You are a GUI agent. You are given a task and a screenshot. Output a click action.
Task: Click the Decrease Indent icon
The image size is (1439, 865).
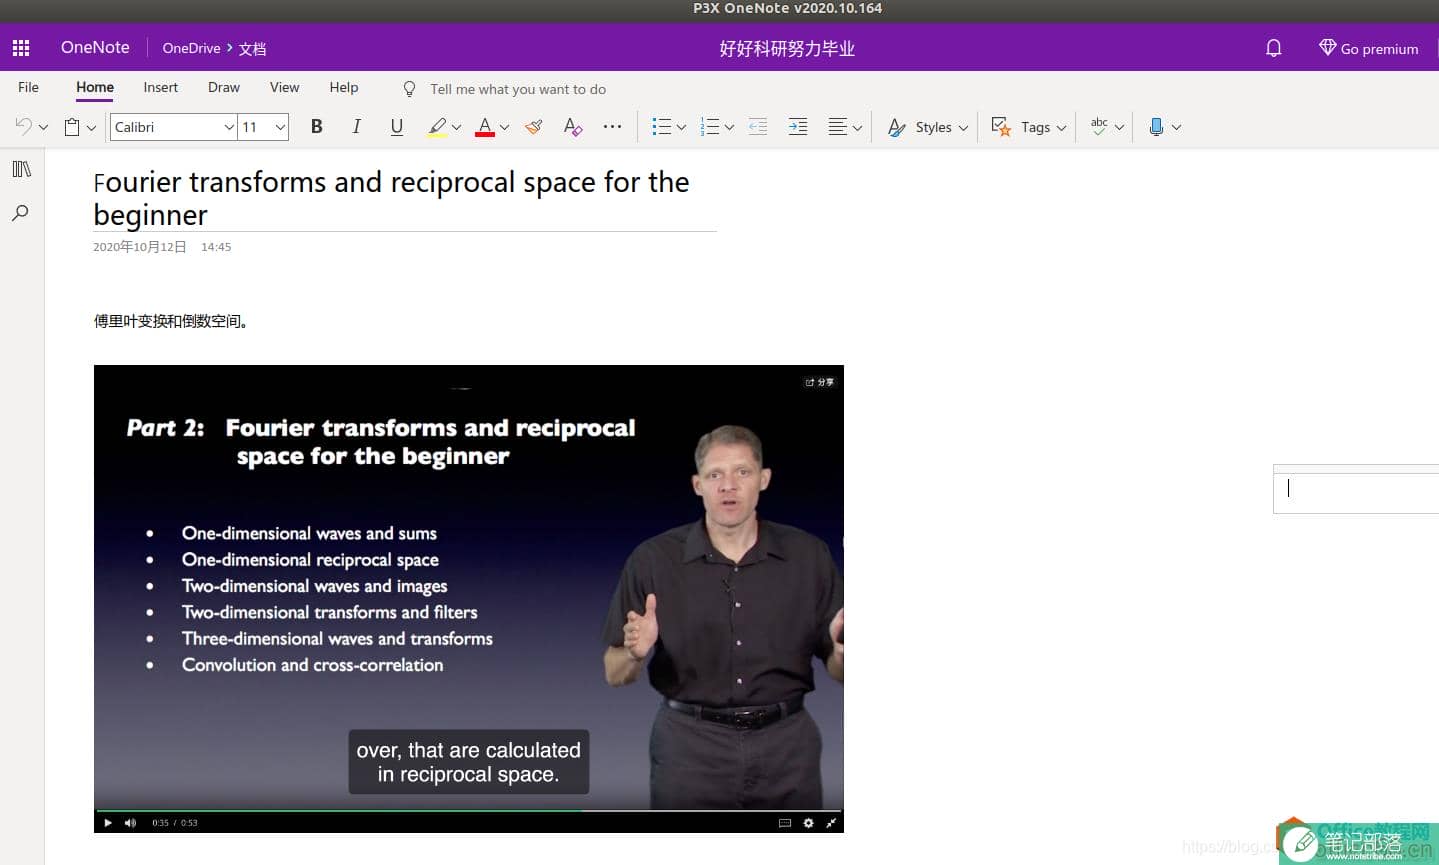[758, 126]
